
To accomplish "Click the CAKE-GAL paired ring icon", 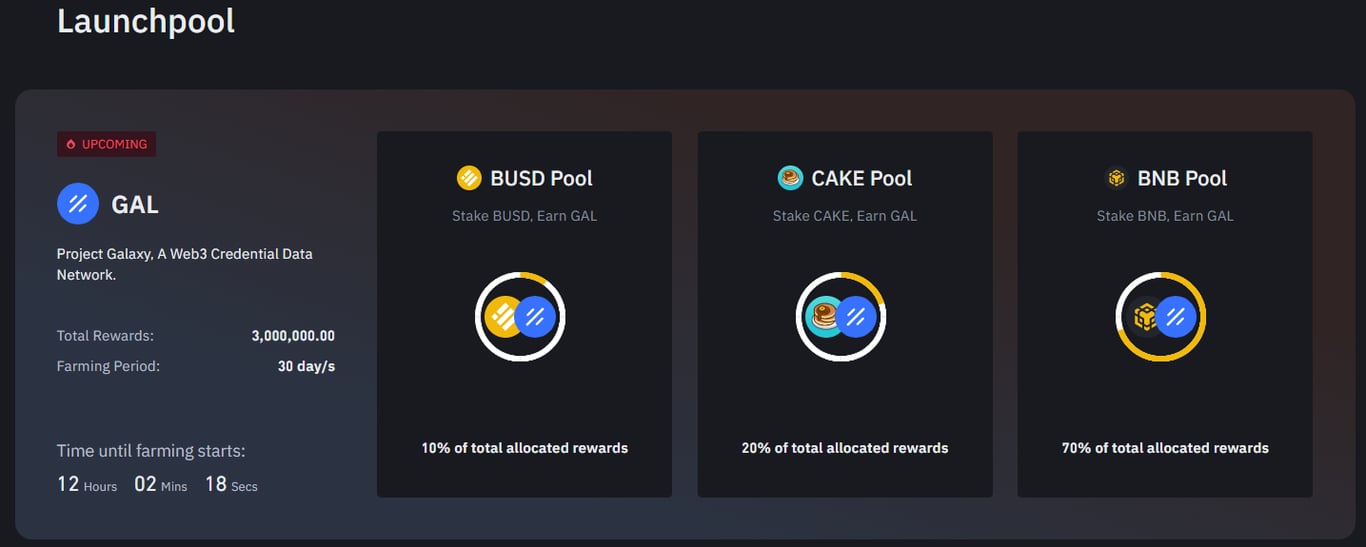I will click(x=841, y=317).
